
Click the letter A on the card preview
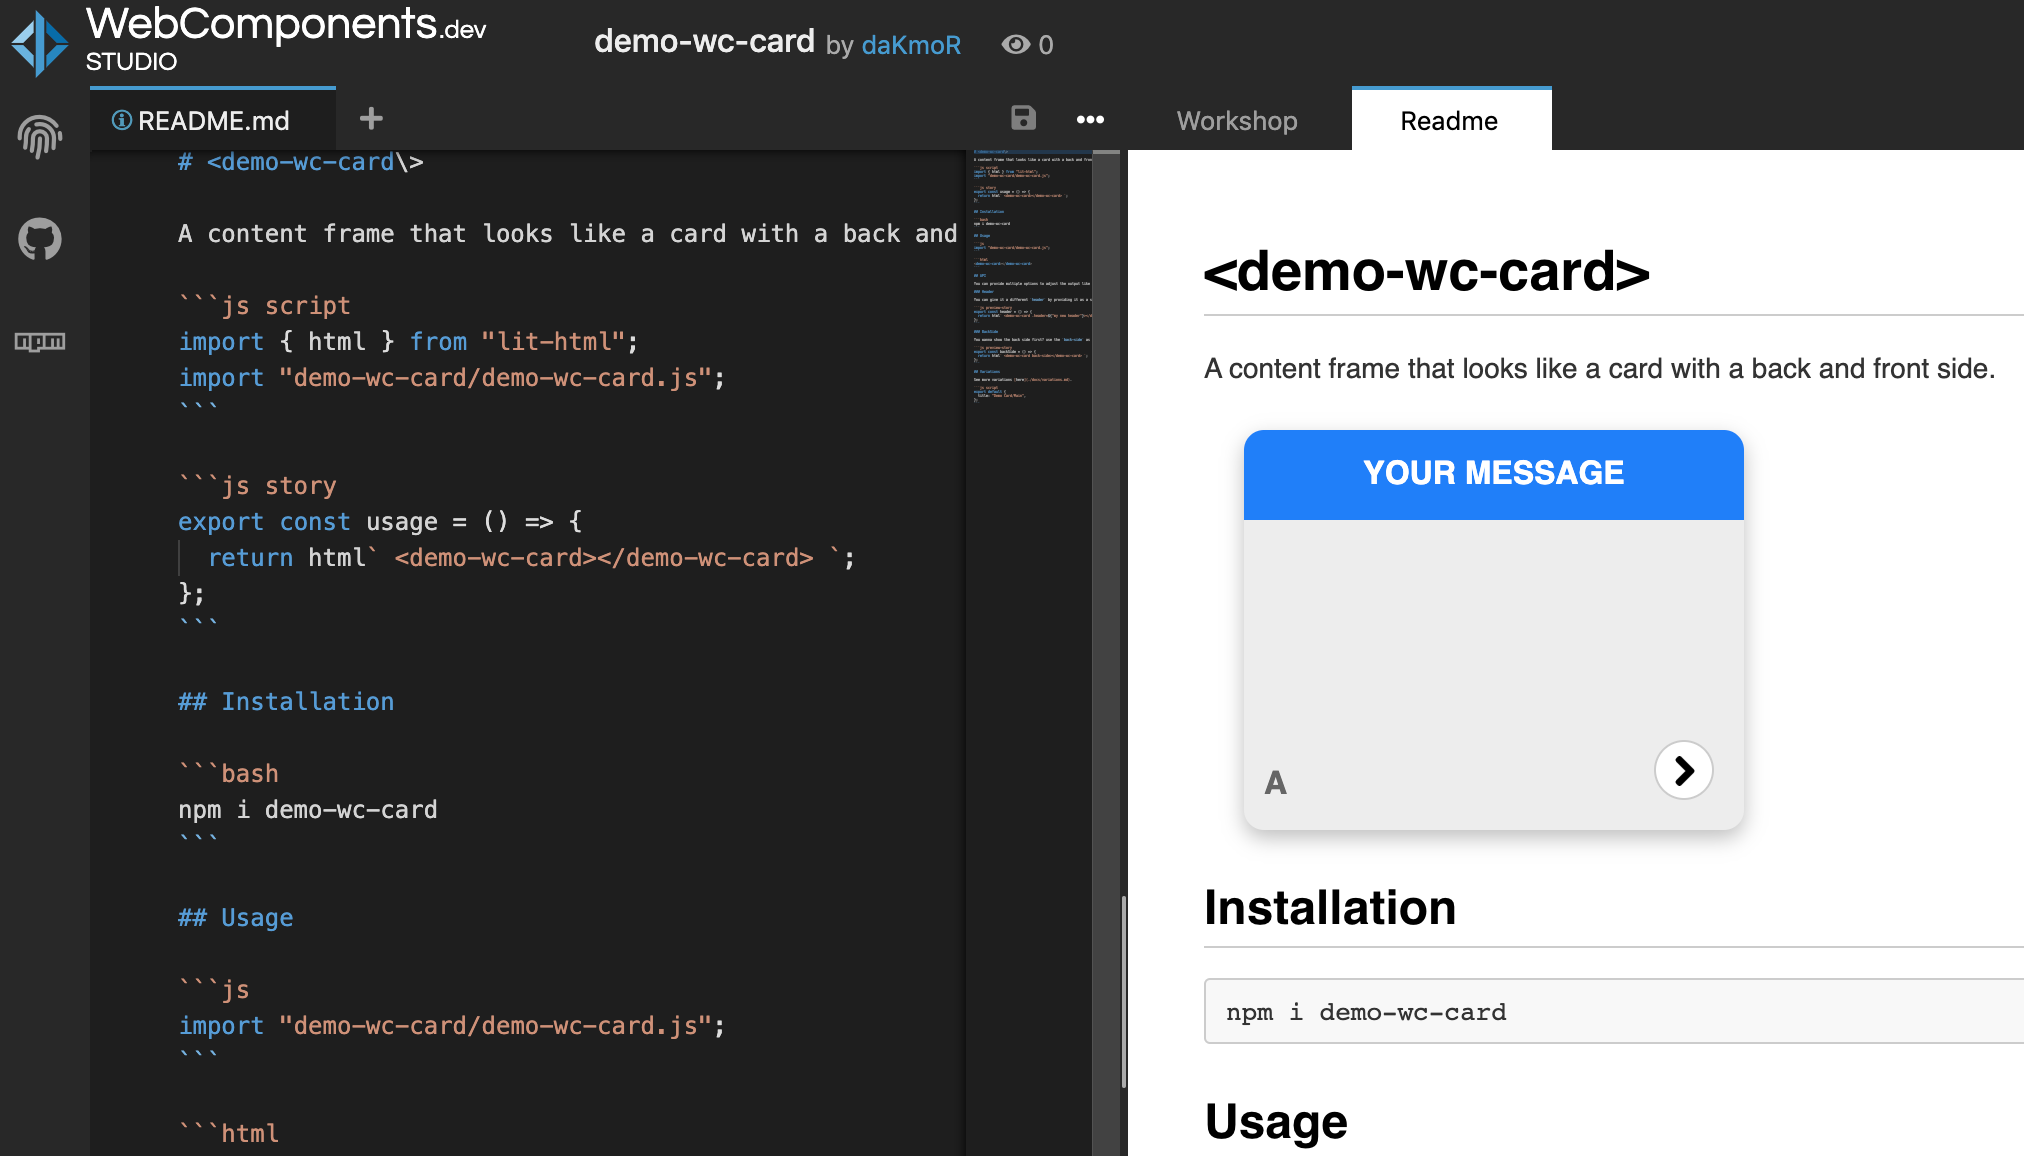click(x=1274, y=783)
